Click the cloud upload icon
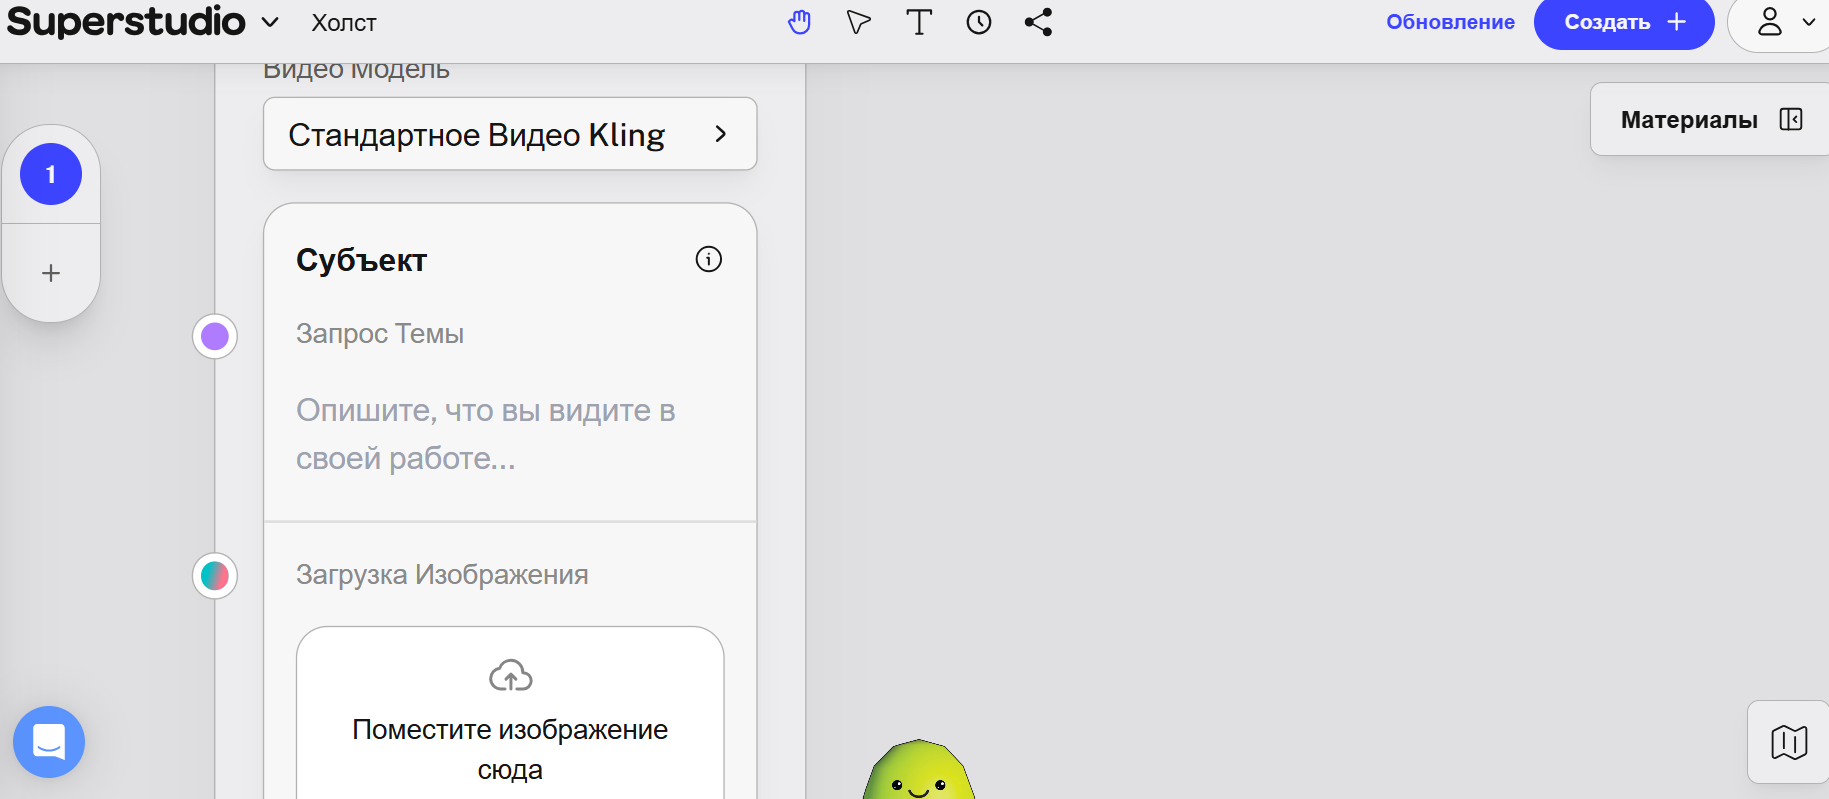 tap(510, 676)
